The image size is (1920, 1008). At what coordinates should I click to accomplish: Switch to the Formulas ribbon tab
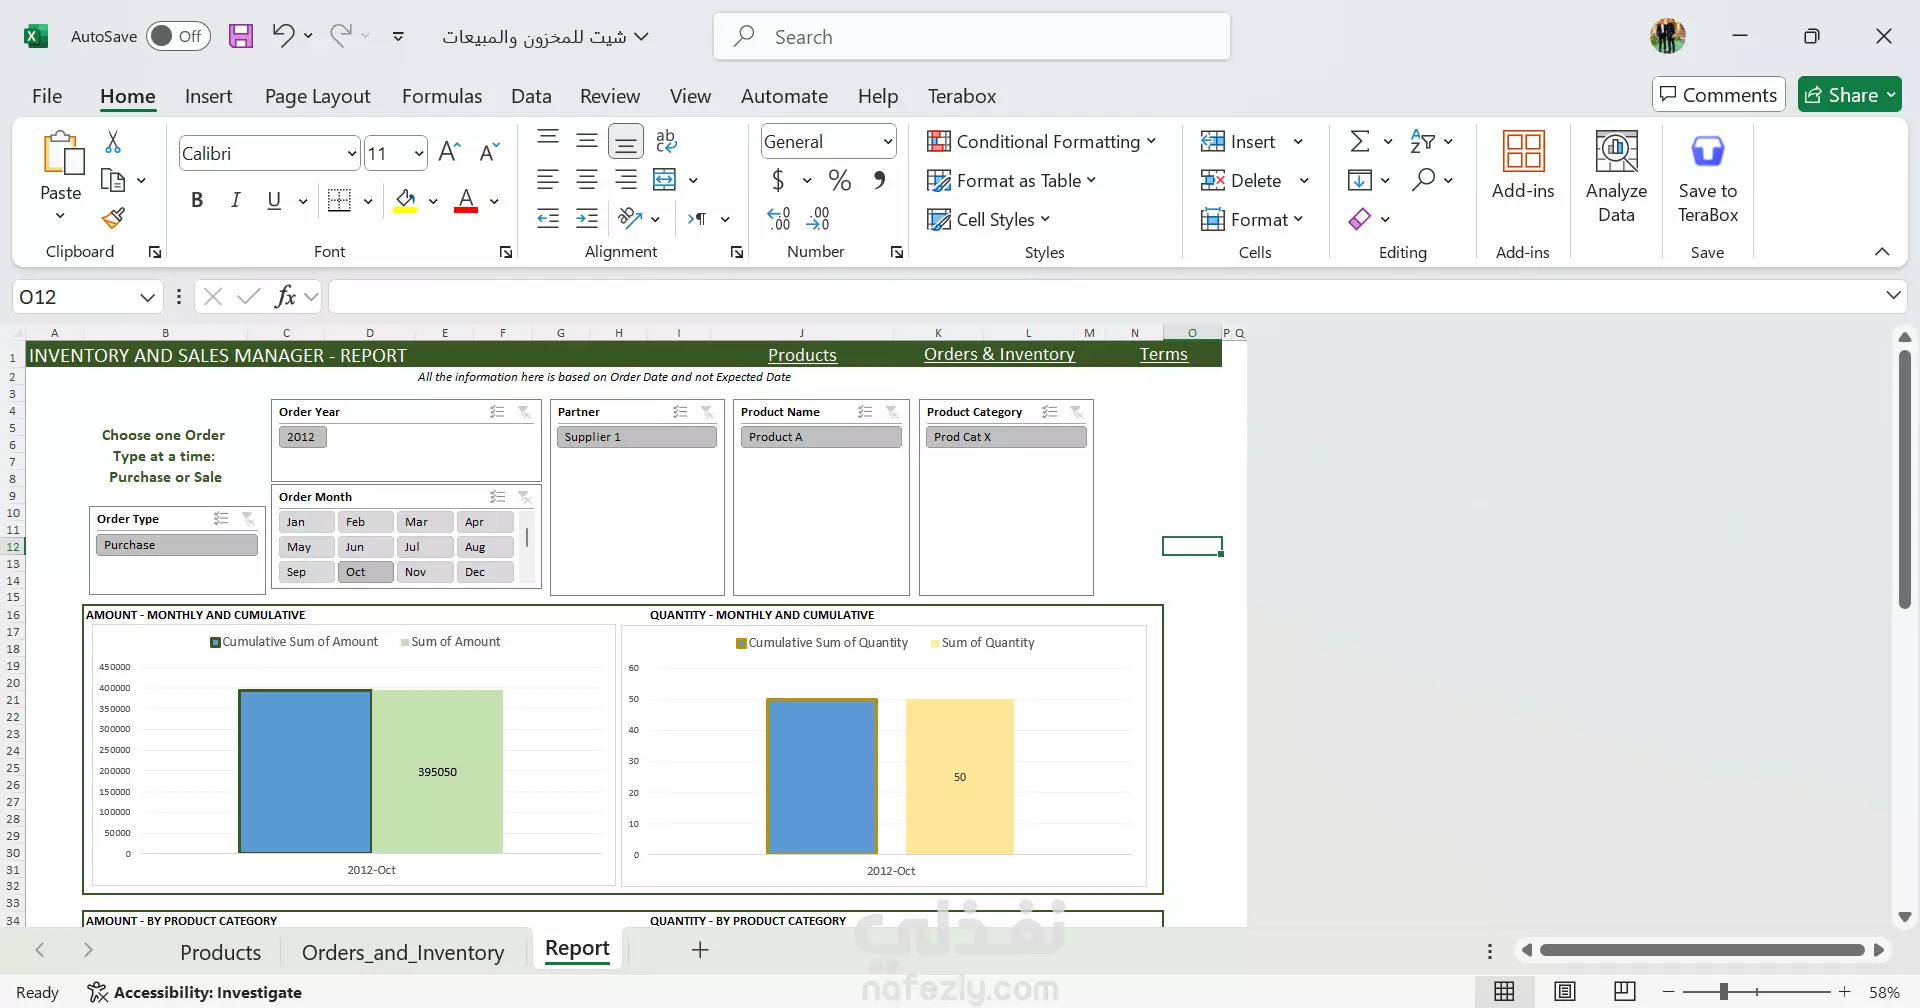pos(442,96)
